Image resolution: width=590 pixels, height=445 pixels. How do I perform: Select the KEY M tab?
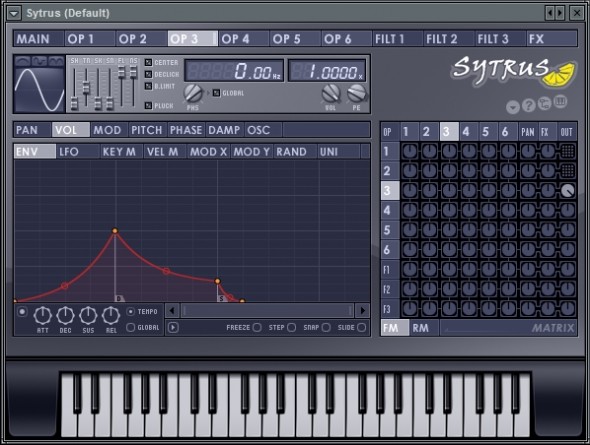[x=122, y=152]
